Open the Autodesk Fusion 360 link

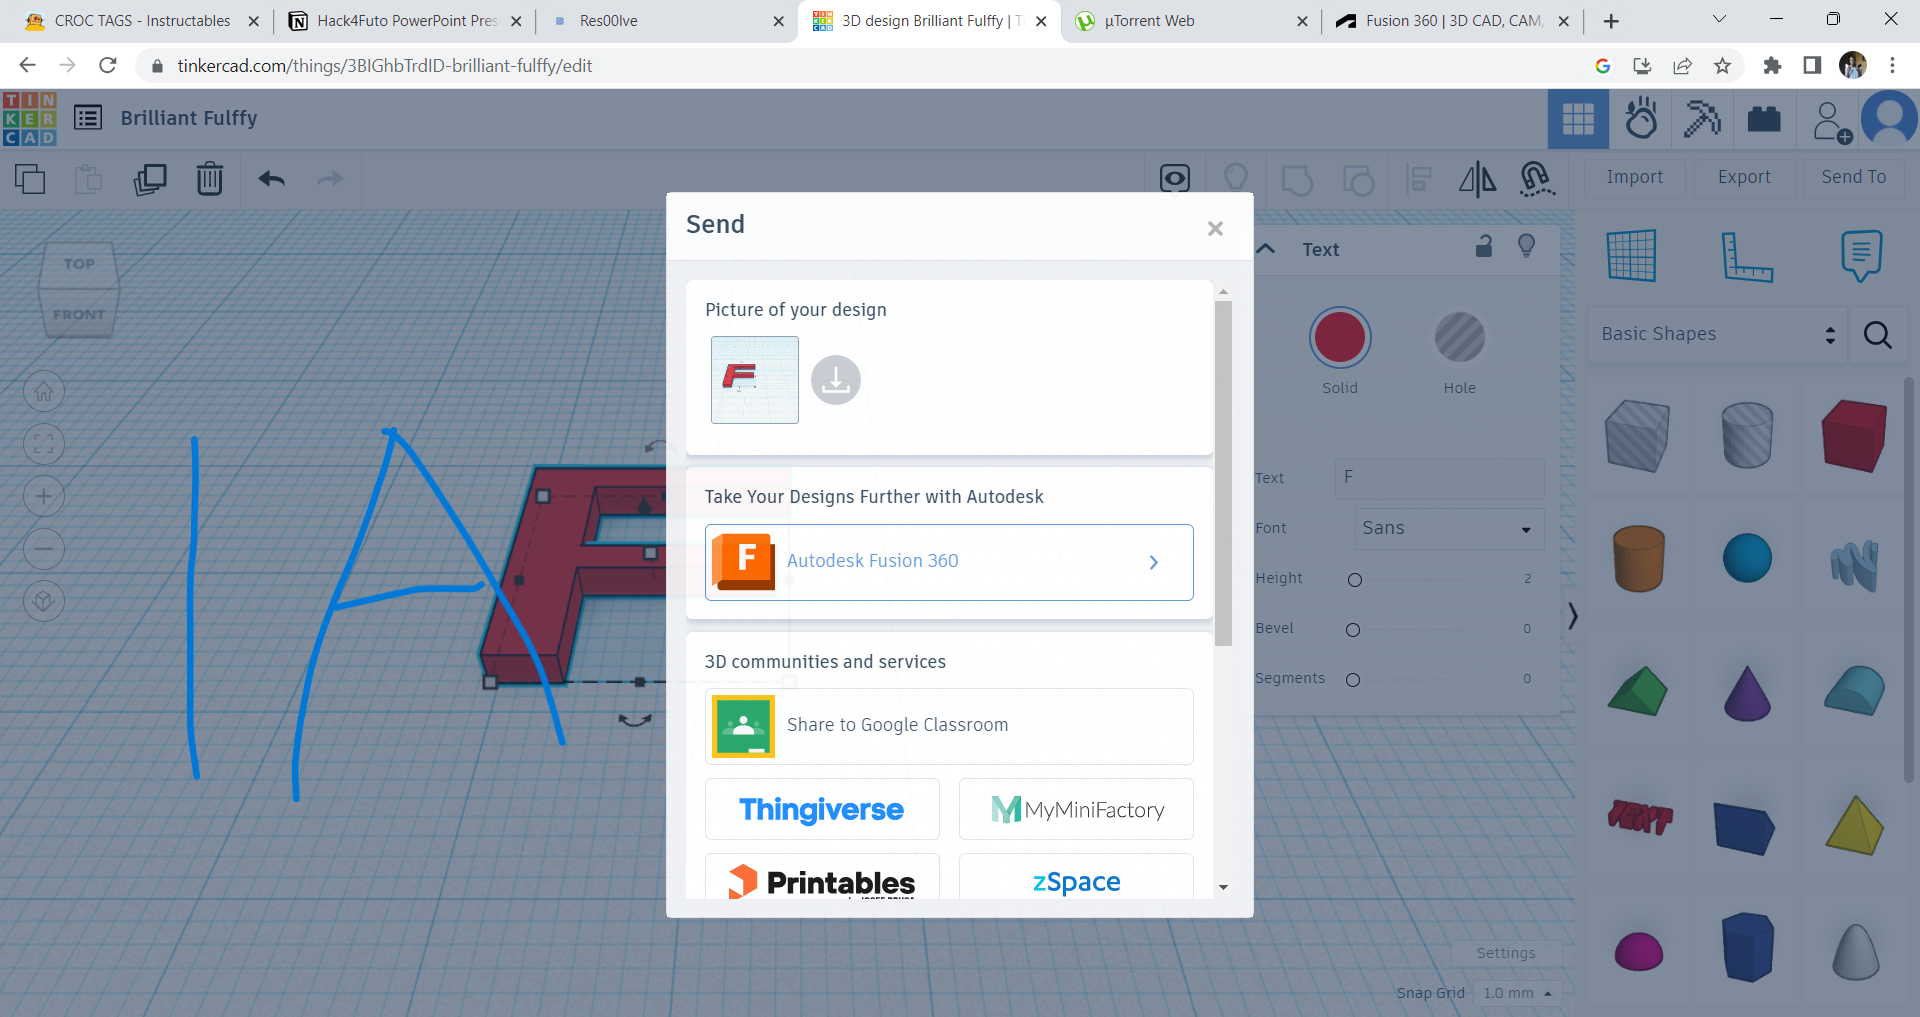tap(948, 561)
